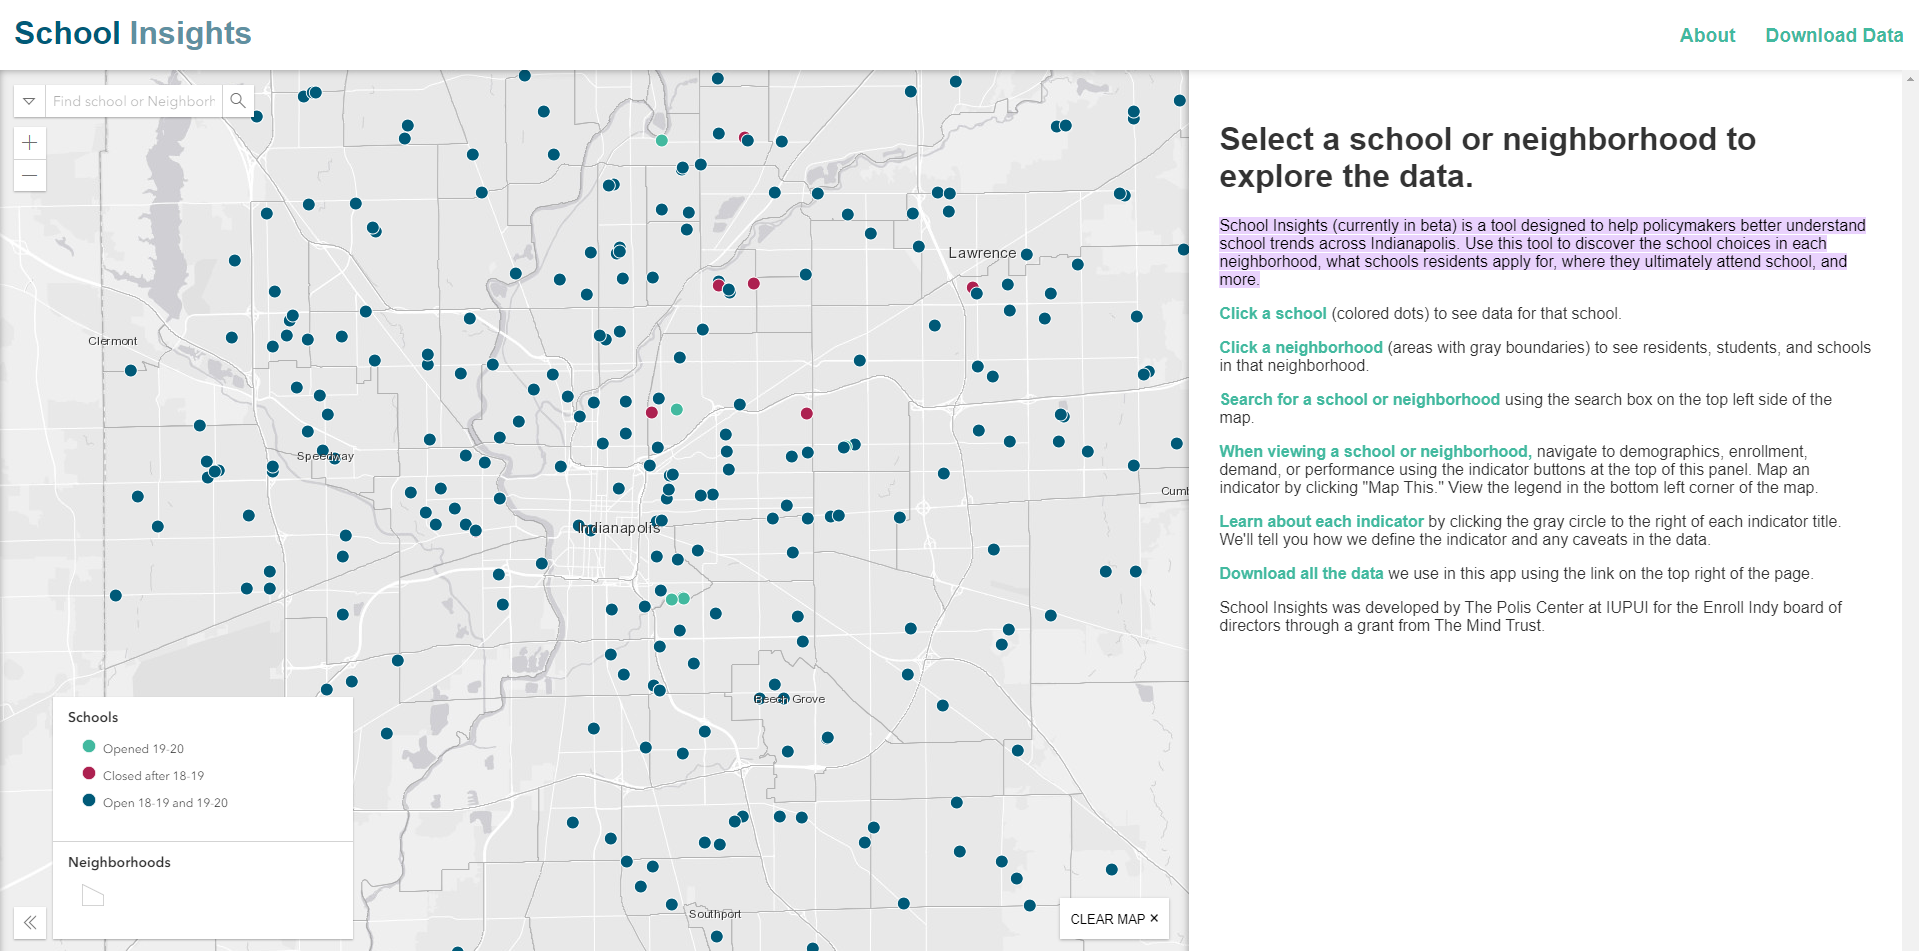The height and width of the screenshot is (951, 1919).
Task: Click the green Opened 19-20 legend dot
Action: [x=89, y=746]
